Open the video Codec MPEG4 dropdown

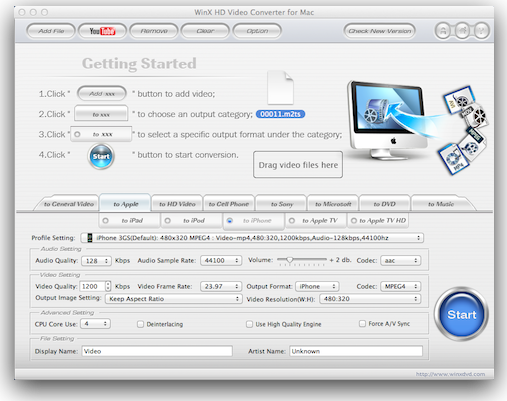point(400,286)
